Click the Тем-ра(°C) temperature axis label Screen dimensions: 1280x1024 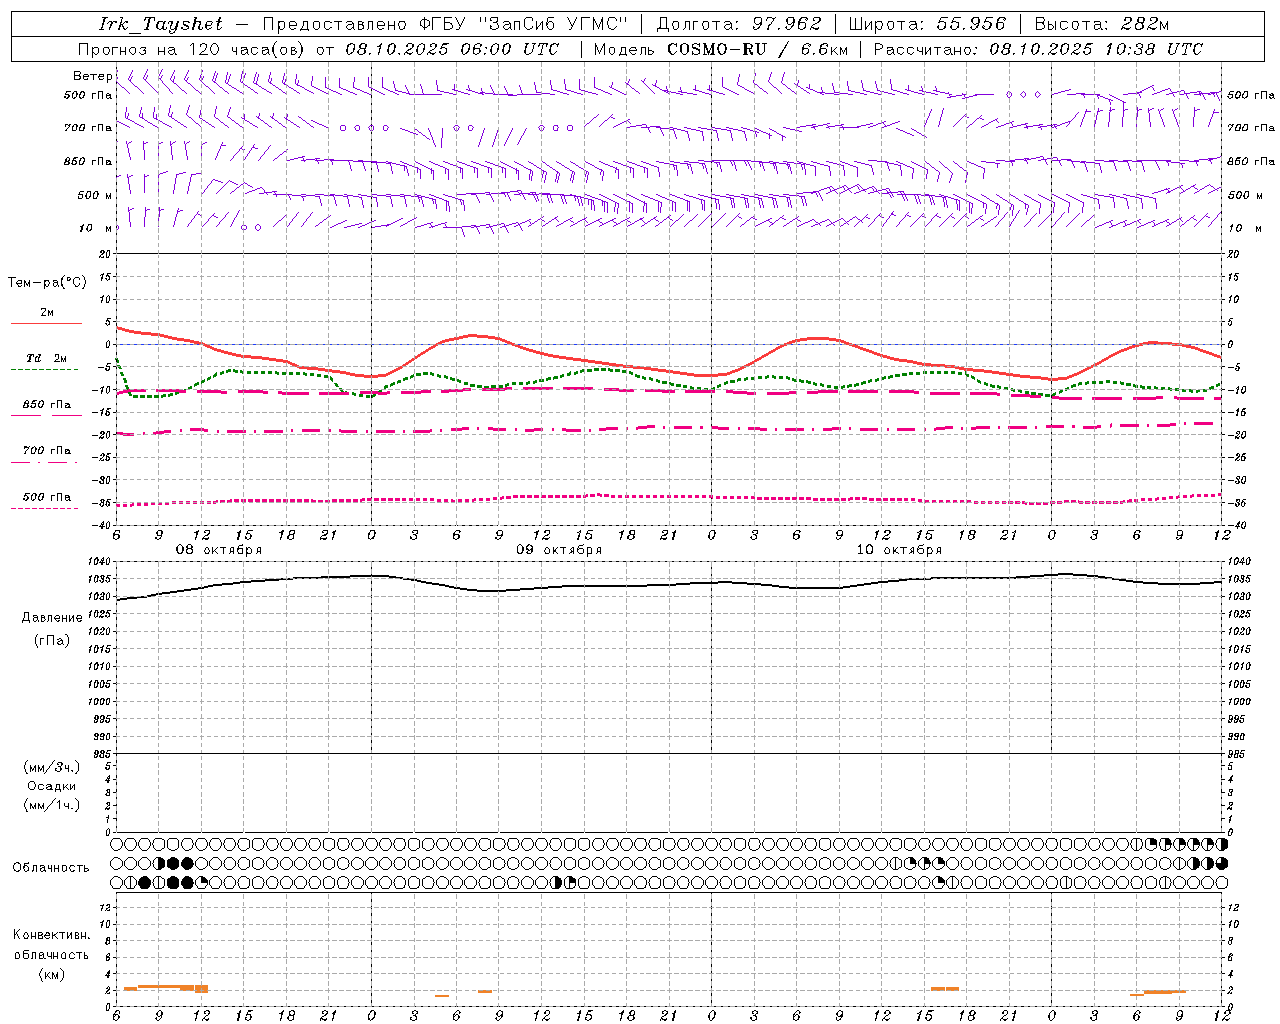[47, 283]
